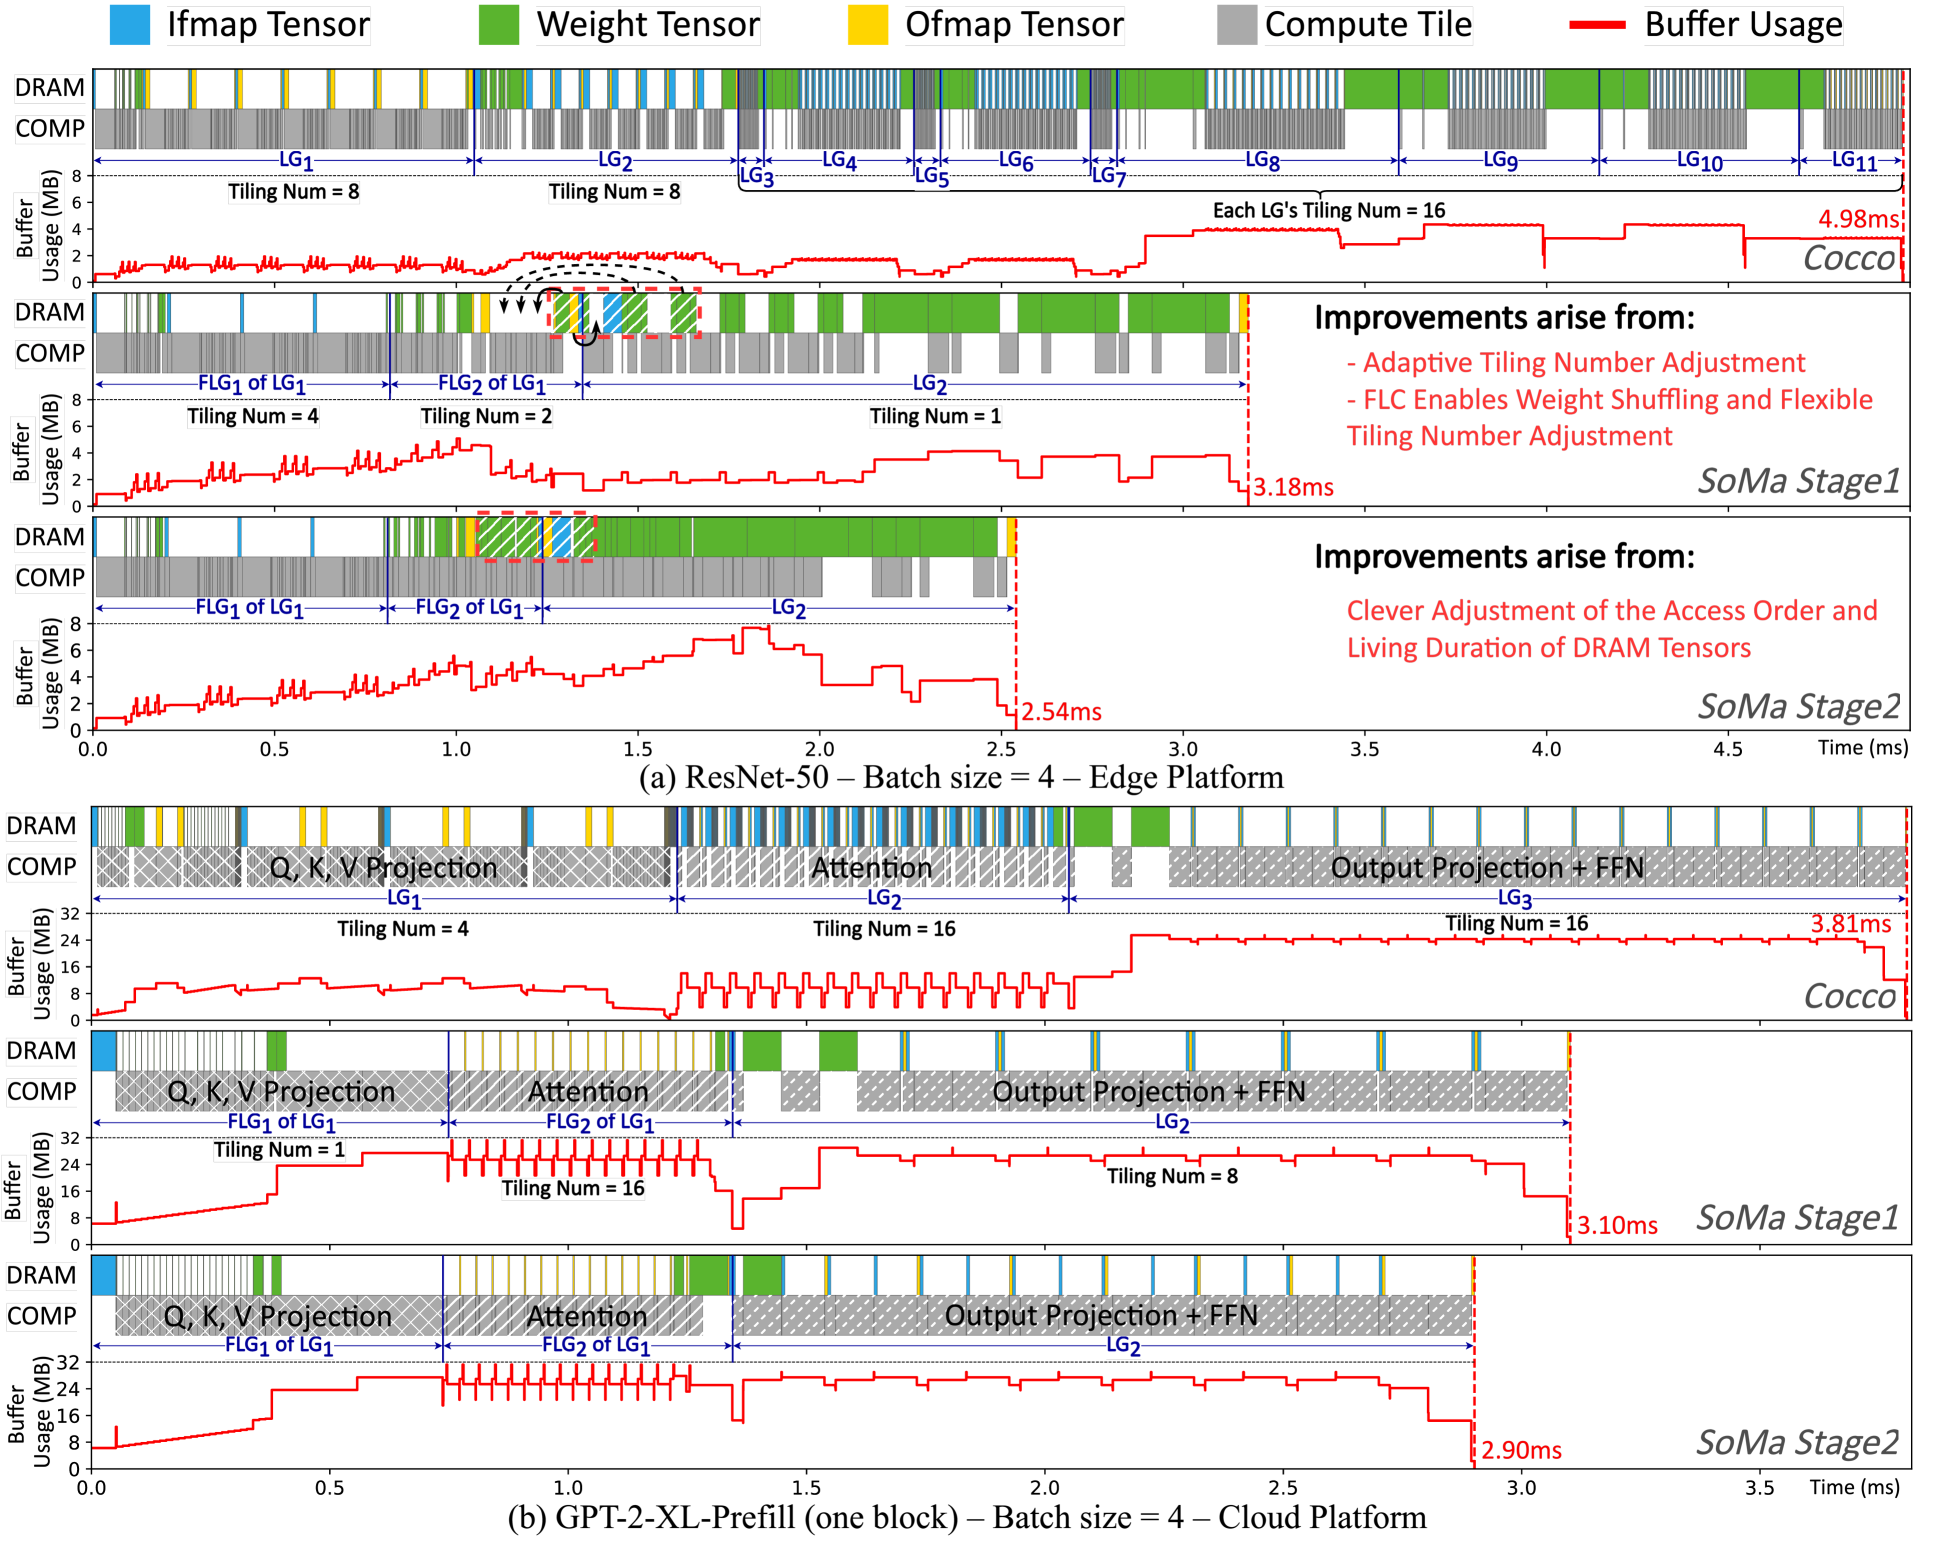Click the Attention block in Cocco GPT-2 plot
The image size is (1938, 1552).
872,867
